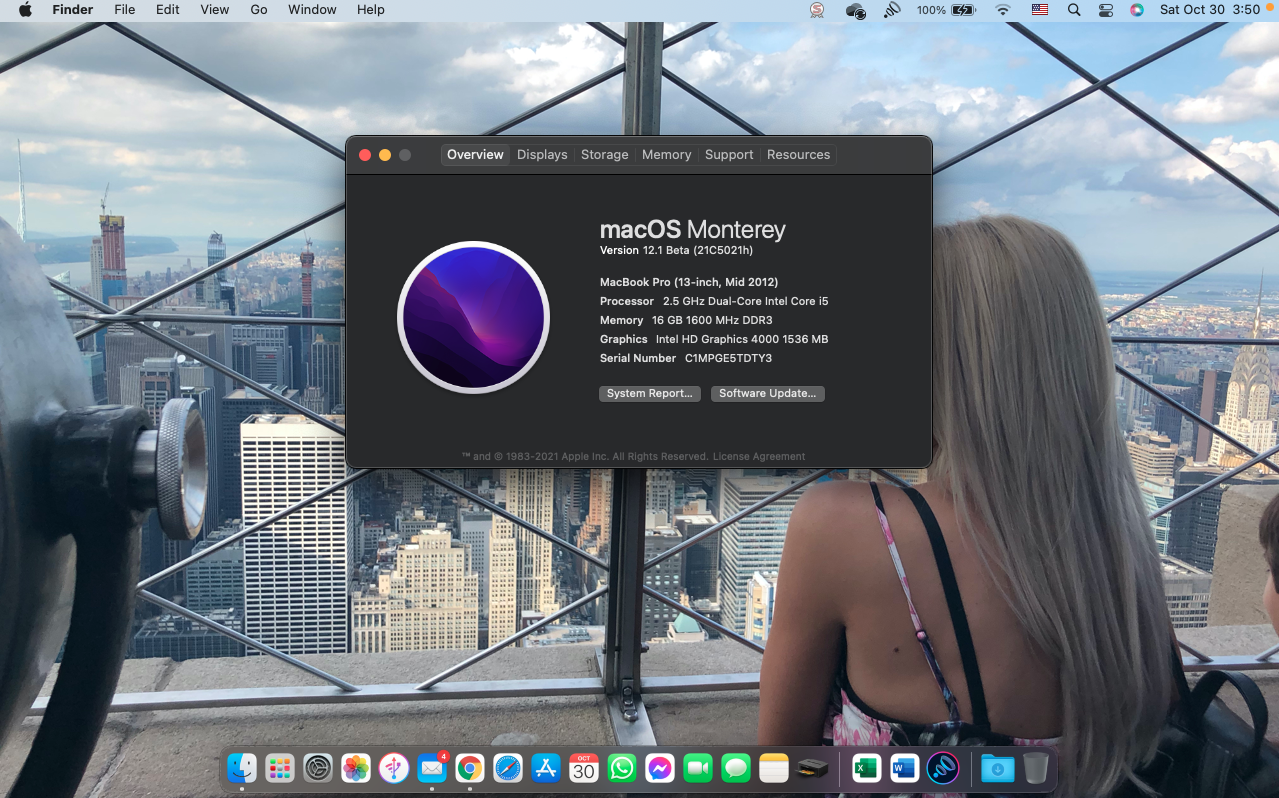The image size is (1279, 798).
Task: Open Launchpad in the Dock
Action: (280, 768)
